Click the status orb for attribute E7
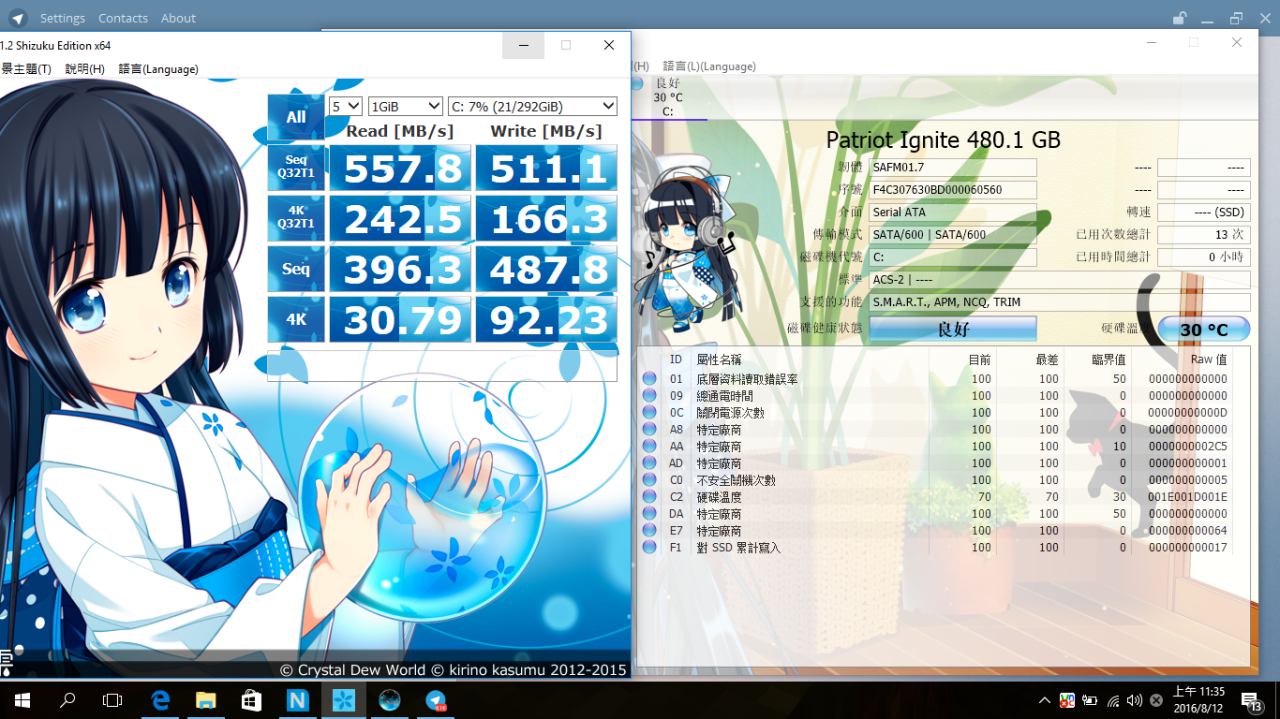This screenshot has height=719, width=1280. pos(649,530)
